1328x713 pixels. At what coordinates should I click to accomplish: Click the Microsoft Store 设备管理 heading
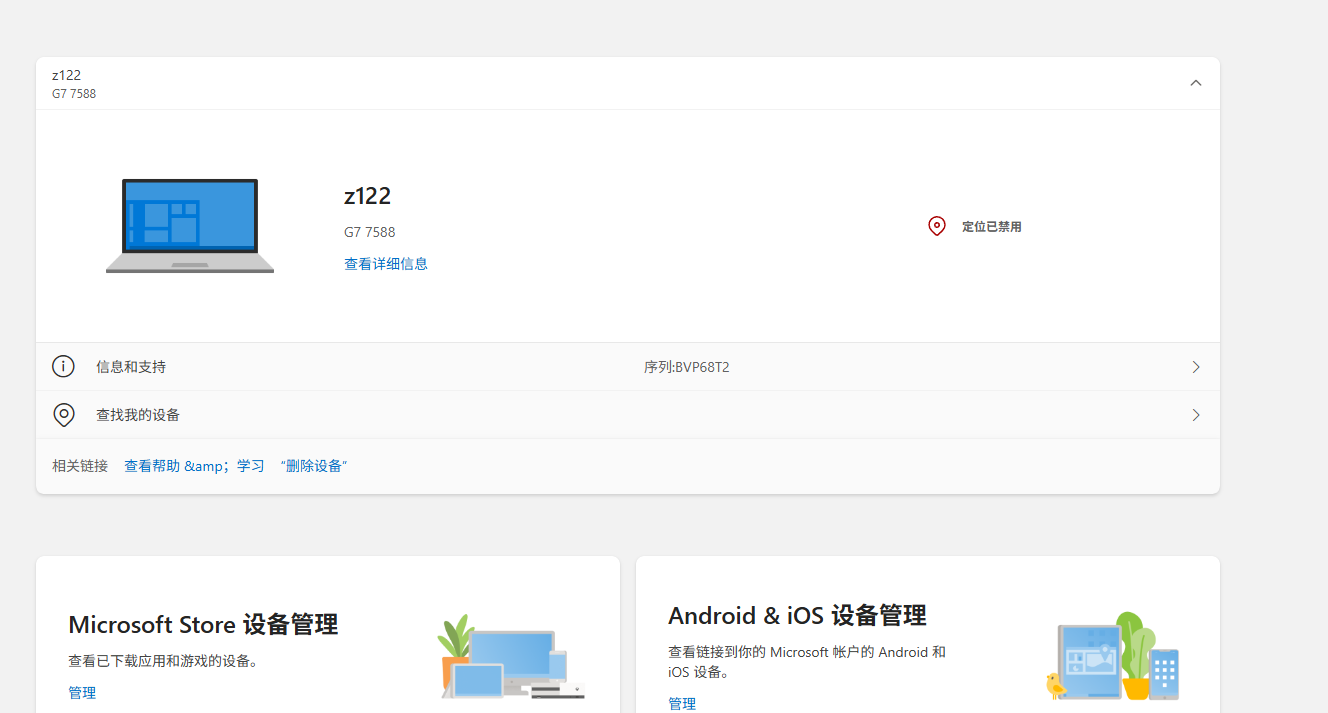click(x=203, y=625)
